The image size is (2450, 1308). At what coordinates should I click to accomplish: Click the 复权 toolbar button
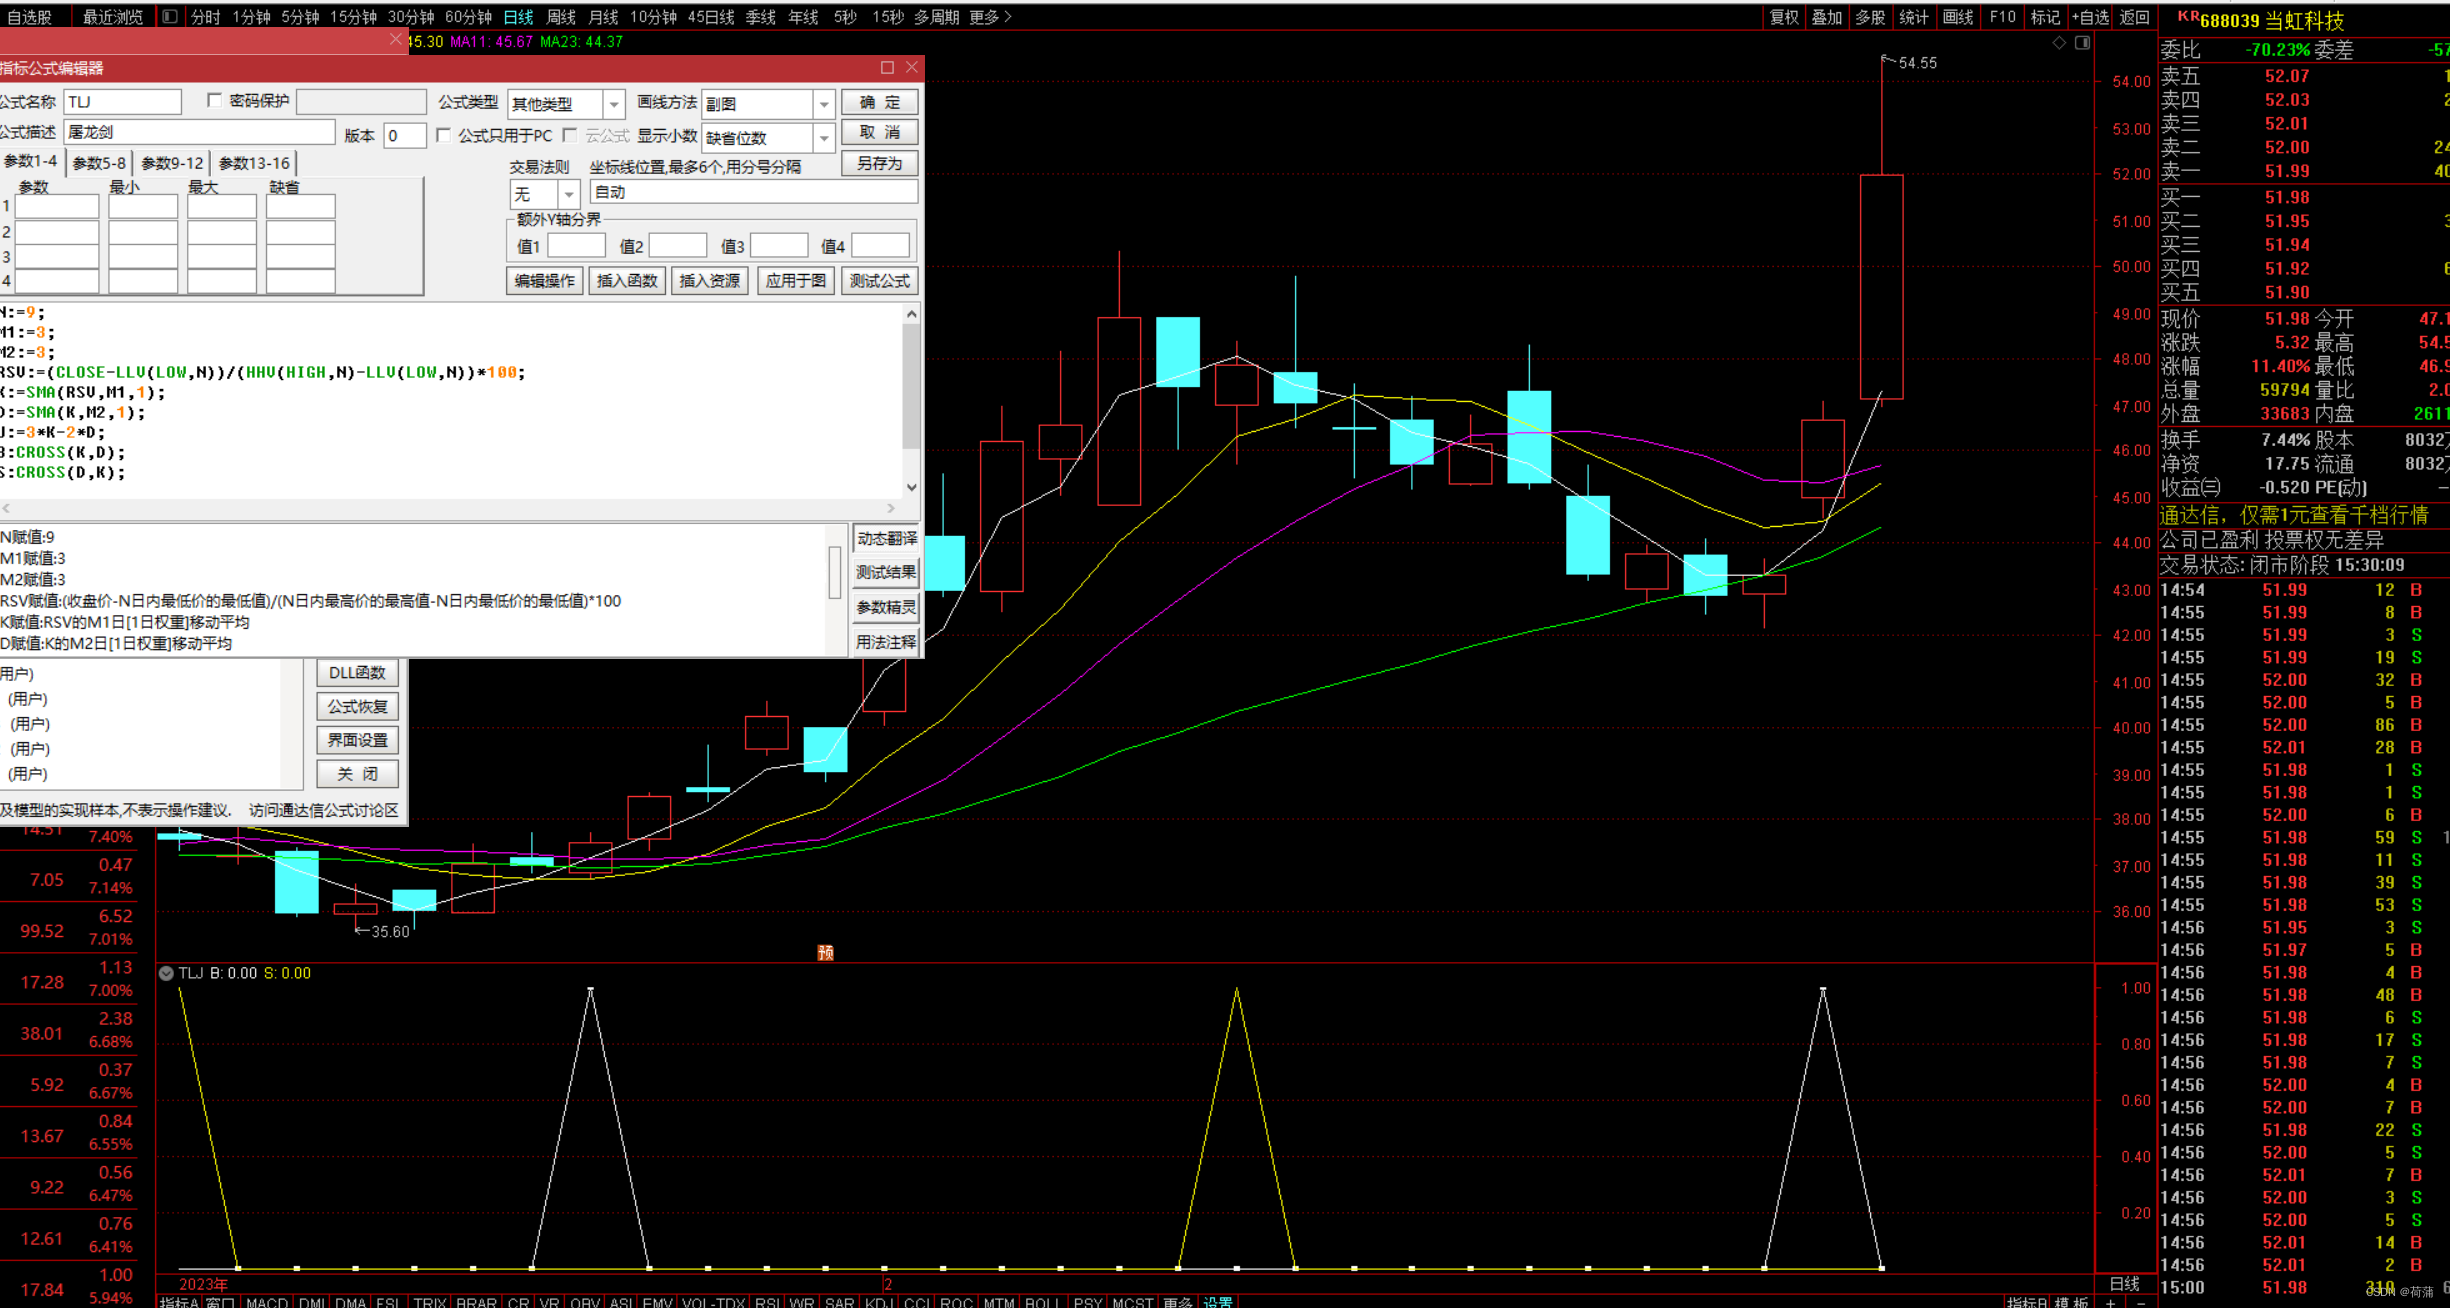point(1785,16)
